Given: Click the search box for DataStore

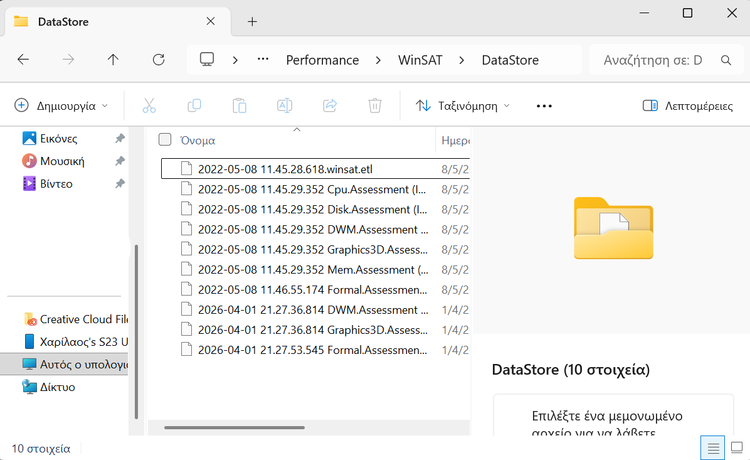Looking at the screenshot, I should click(x=660, y=60).
